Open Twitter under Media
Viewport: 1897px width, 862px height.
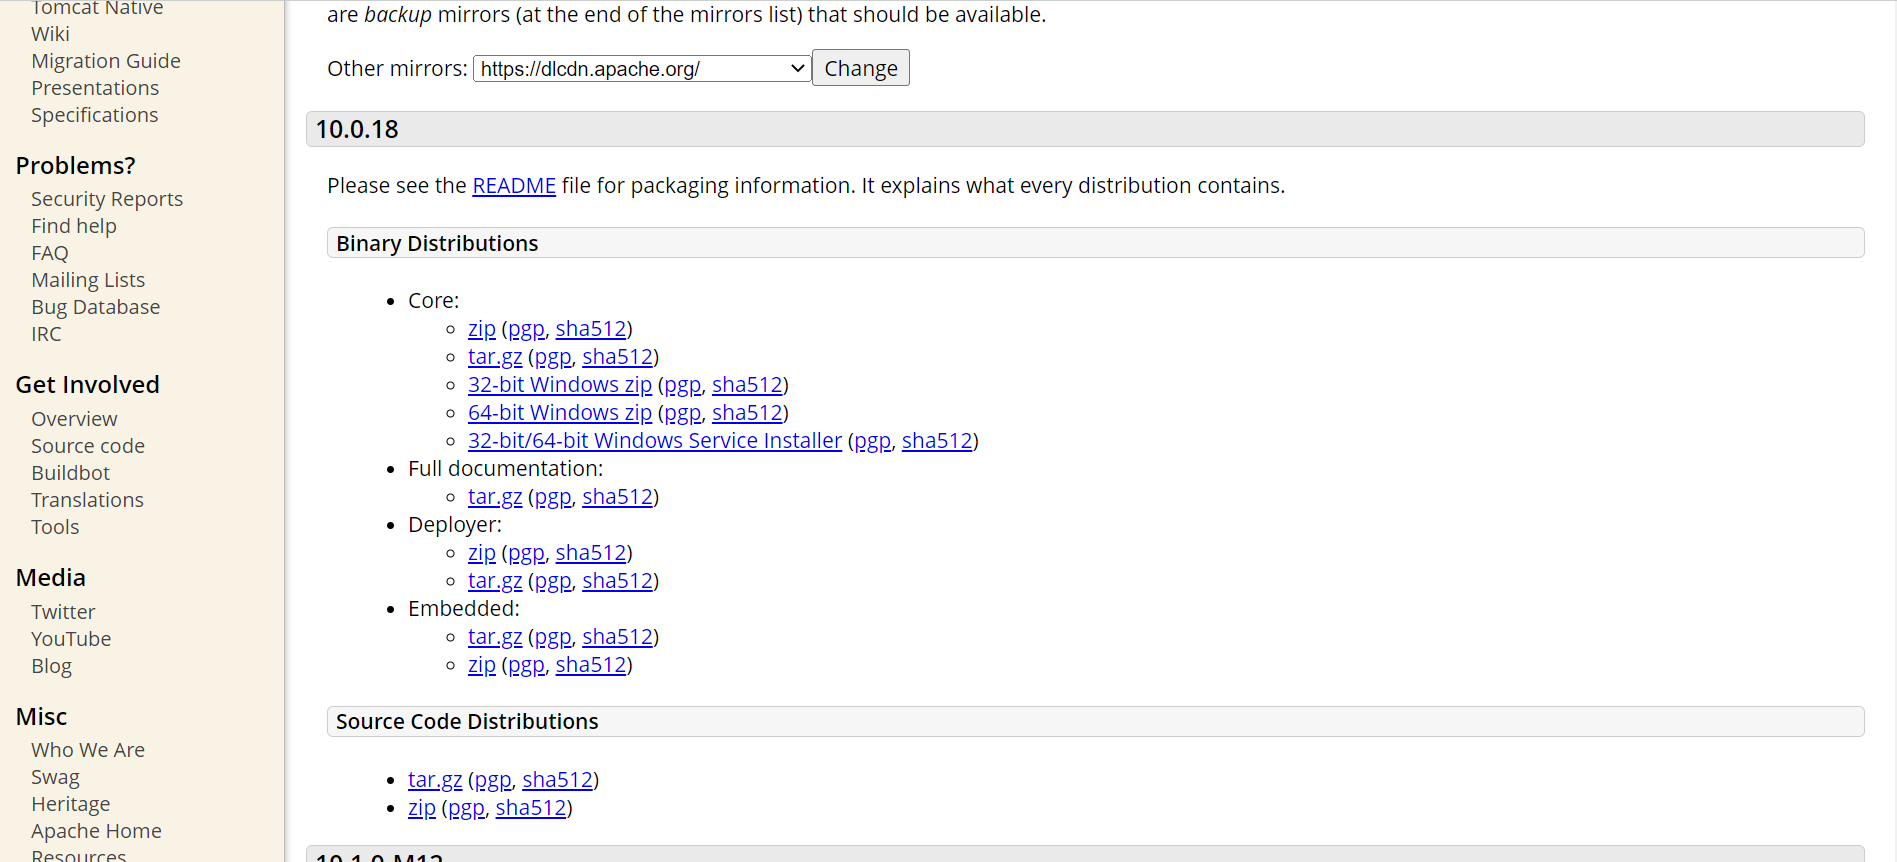[63, 612]
